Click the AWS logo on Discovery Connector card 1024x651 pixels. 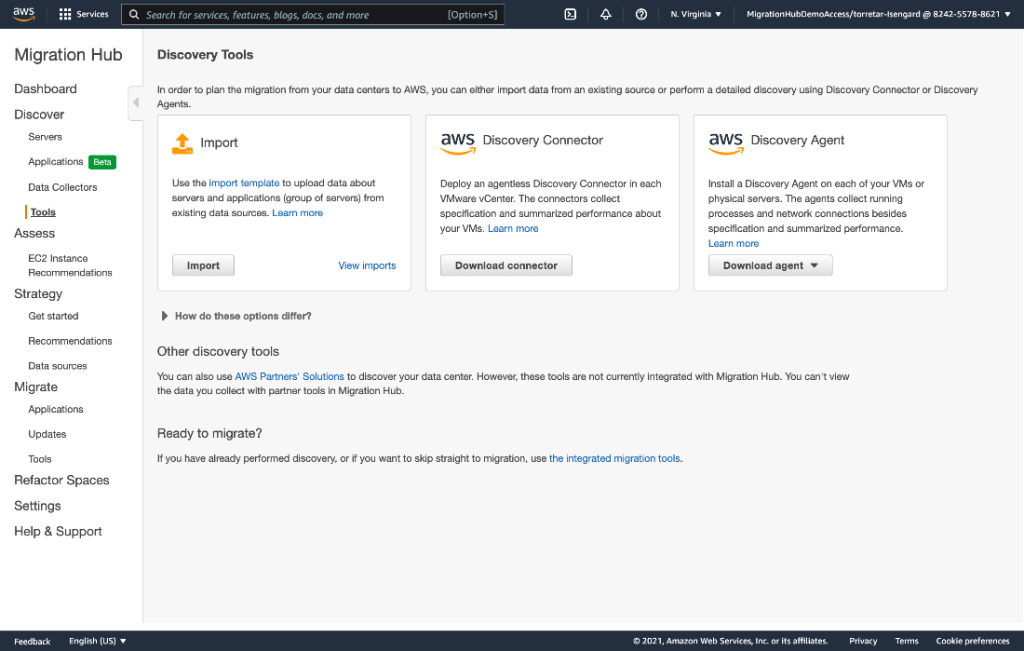(x=457, y=142)
